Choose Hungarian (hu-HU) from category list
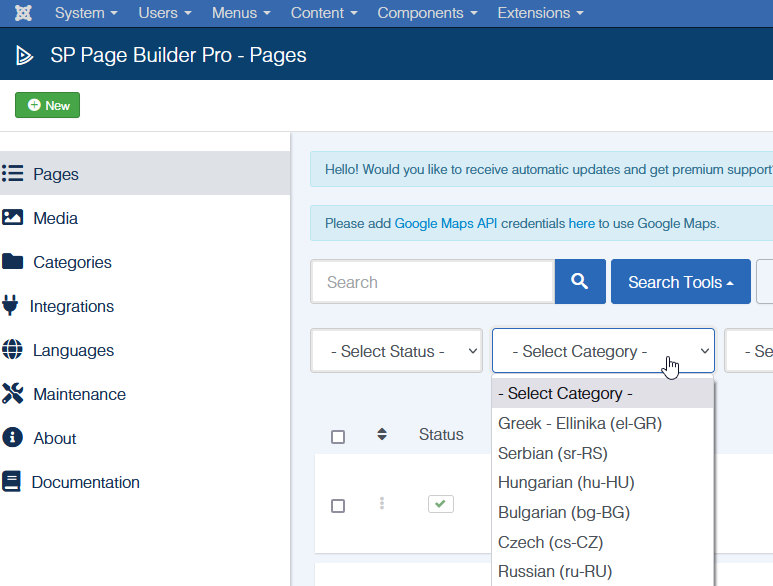Viewport: 773px width, 586px height. (x=566, y=482)
